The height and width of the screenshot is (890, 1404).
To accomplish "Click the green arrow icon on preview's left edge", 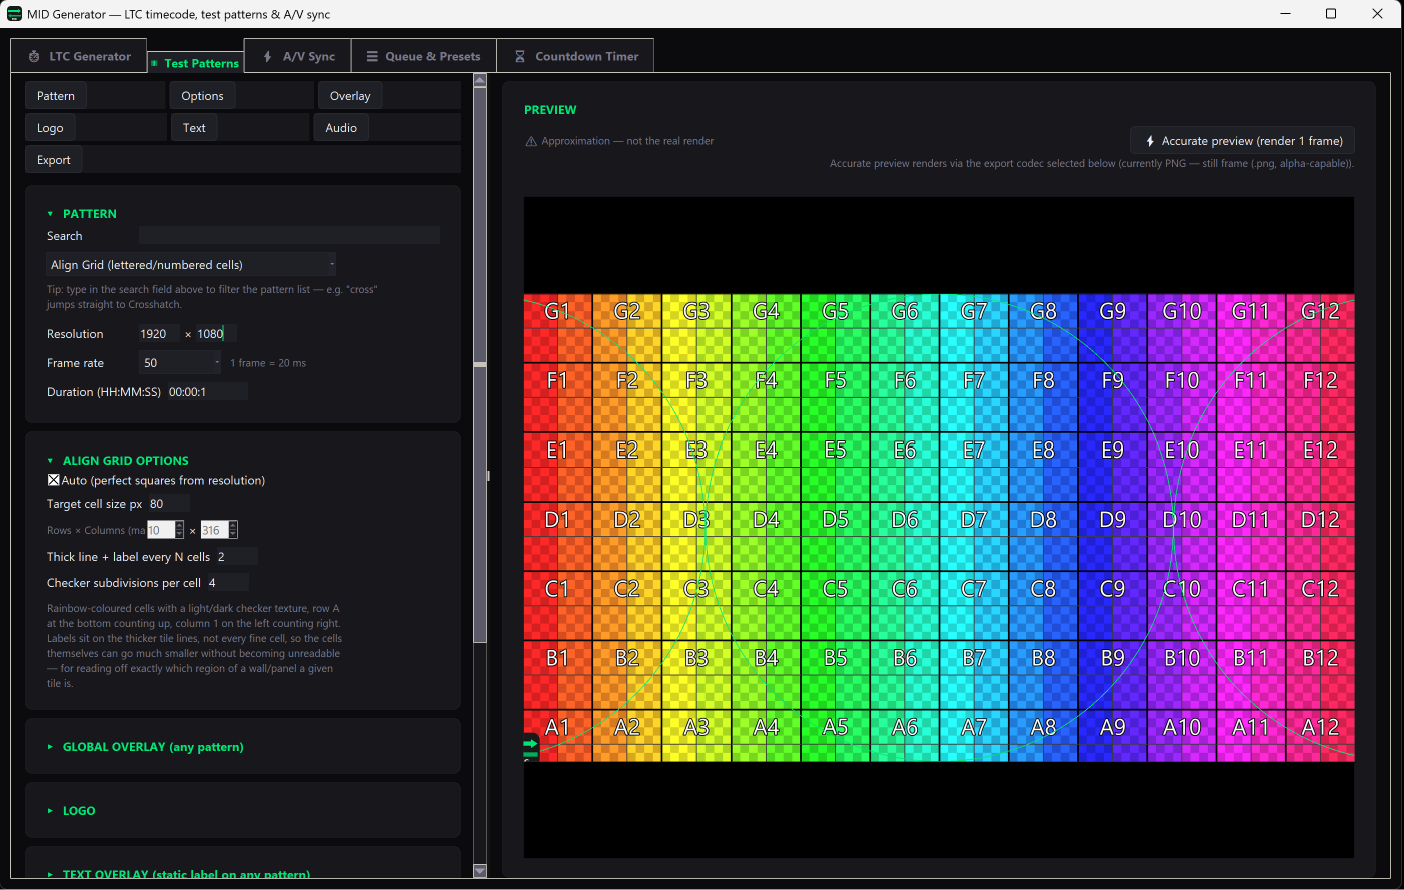I will click(530, 744).
